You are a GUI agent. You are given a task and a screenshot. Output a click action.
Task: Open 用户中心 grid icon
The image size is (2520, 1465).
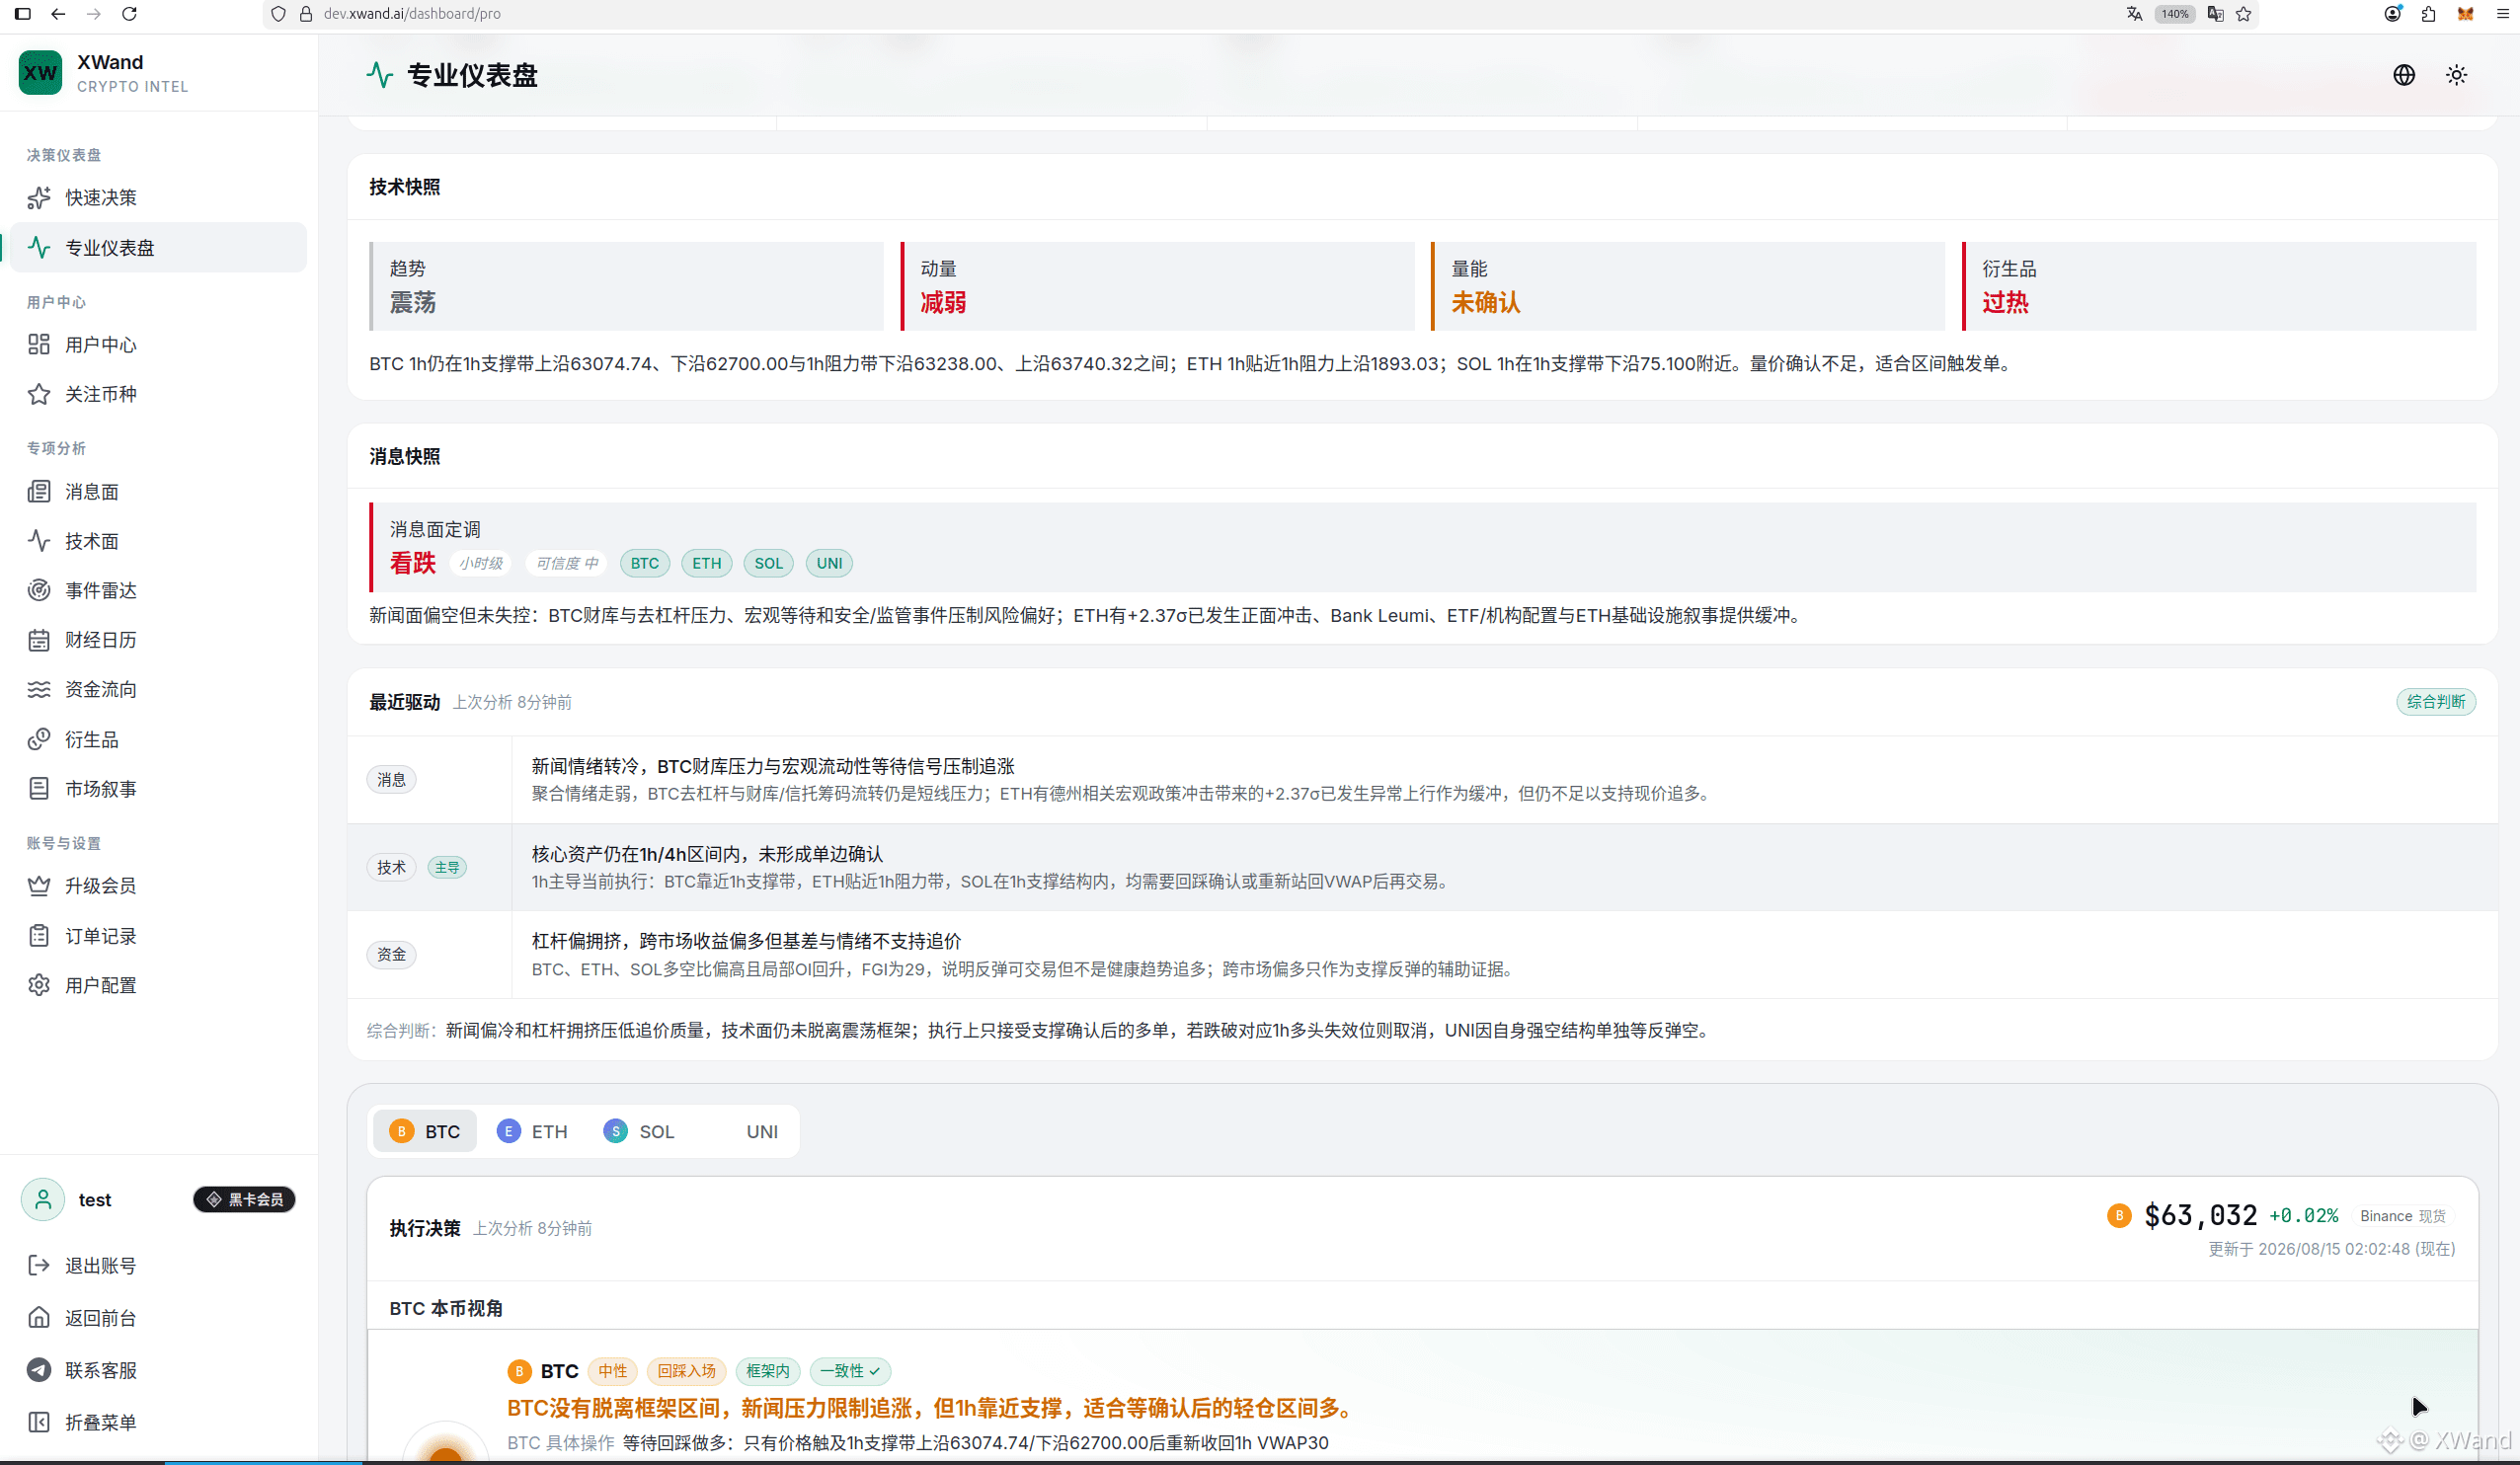(x=39, y=345)
